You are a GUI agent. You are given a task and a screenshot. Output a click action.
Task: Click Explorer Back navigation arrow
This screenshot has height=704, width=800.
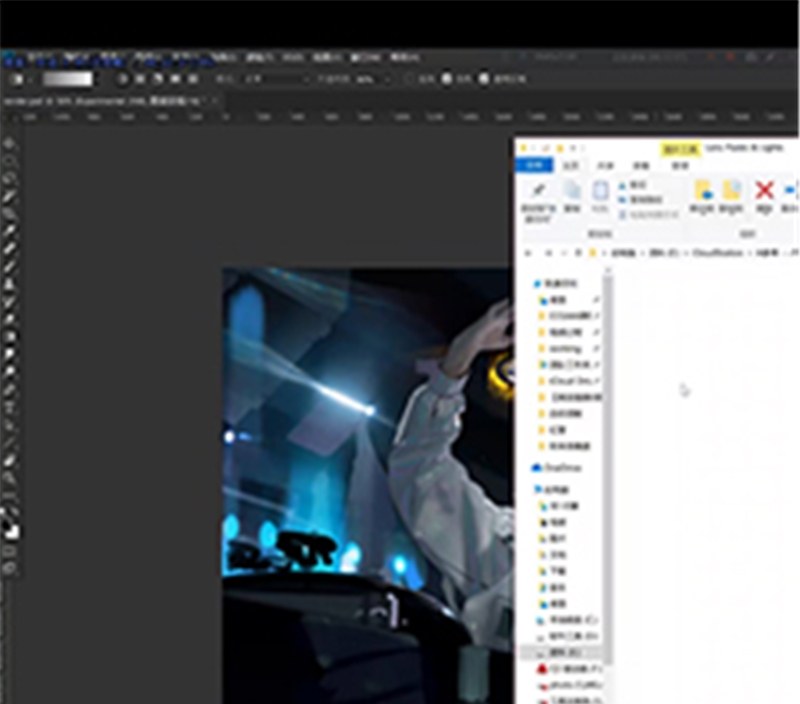point(528,253)
